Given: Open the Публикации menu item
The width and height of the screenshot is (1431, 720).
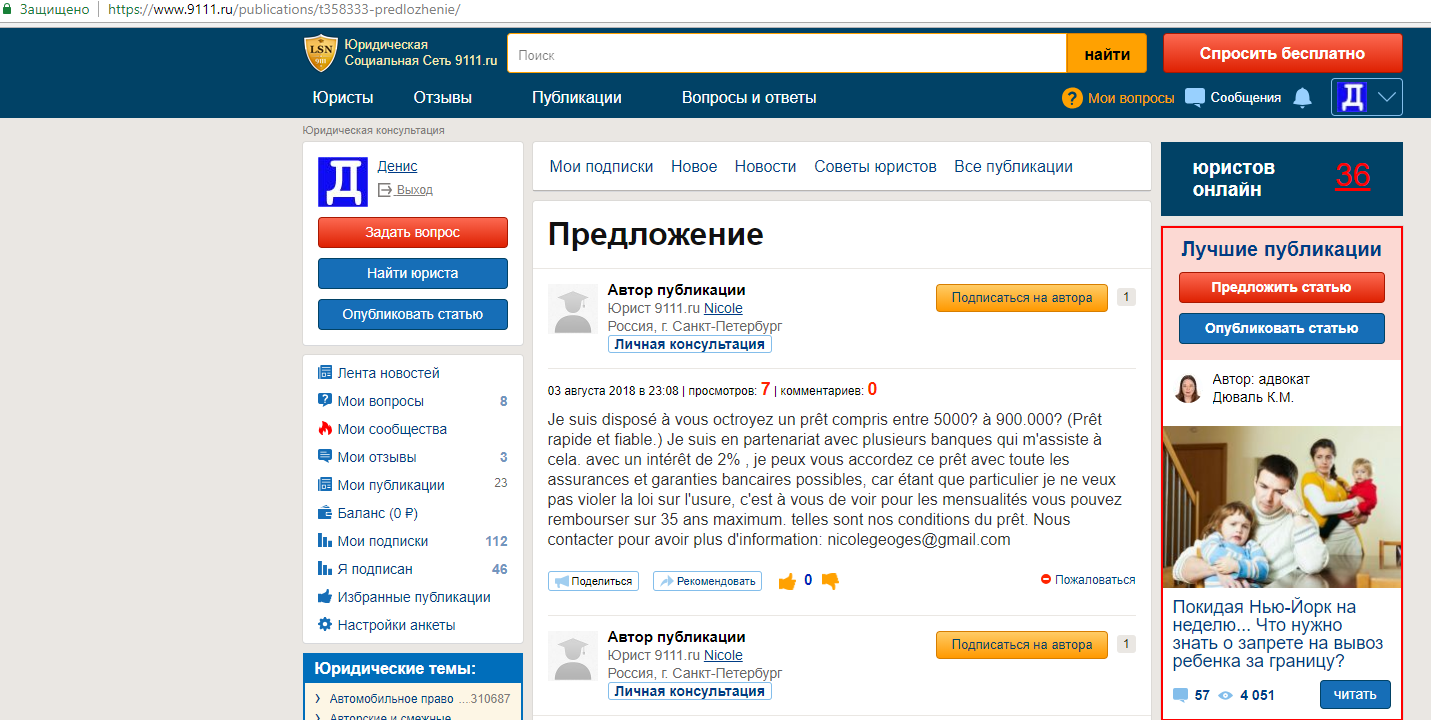Looking at the screenshot, I should coord(576,97).
